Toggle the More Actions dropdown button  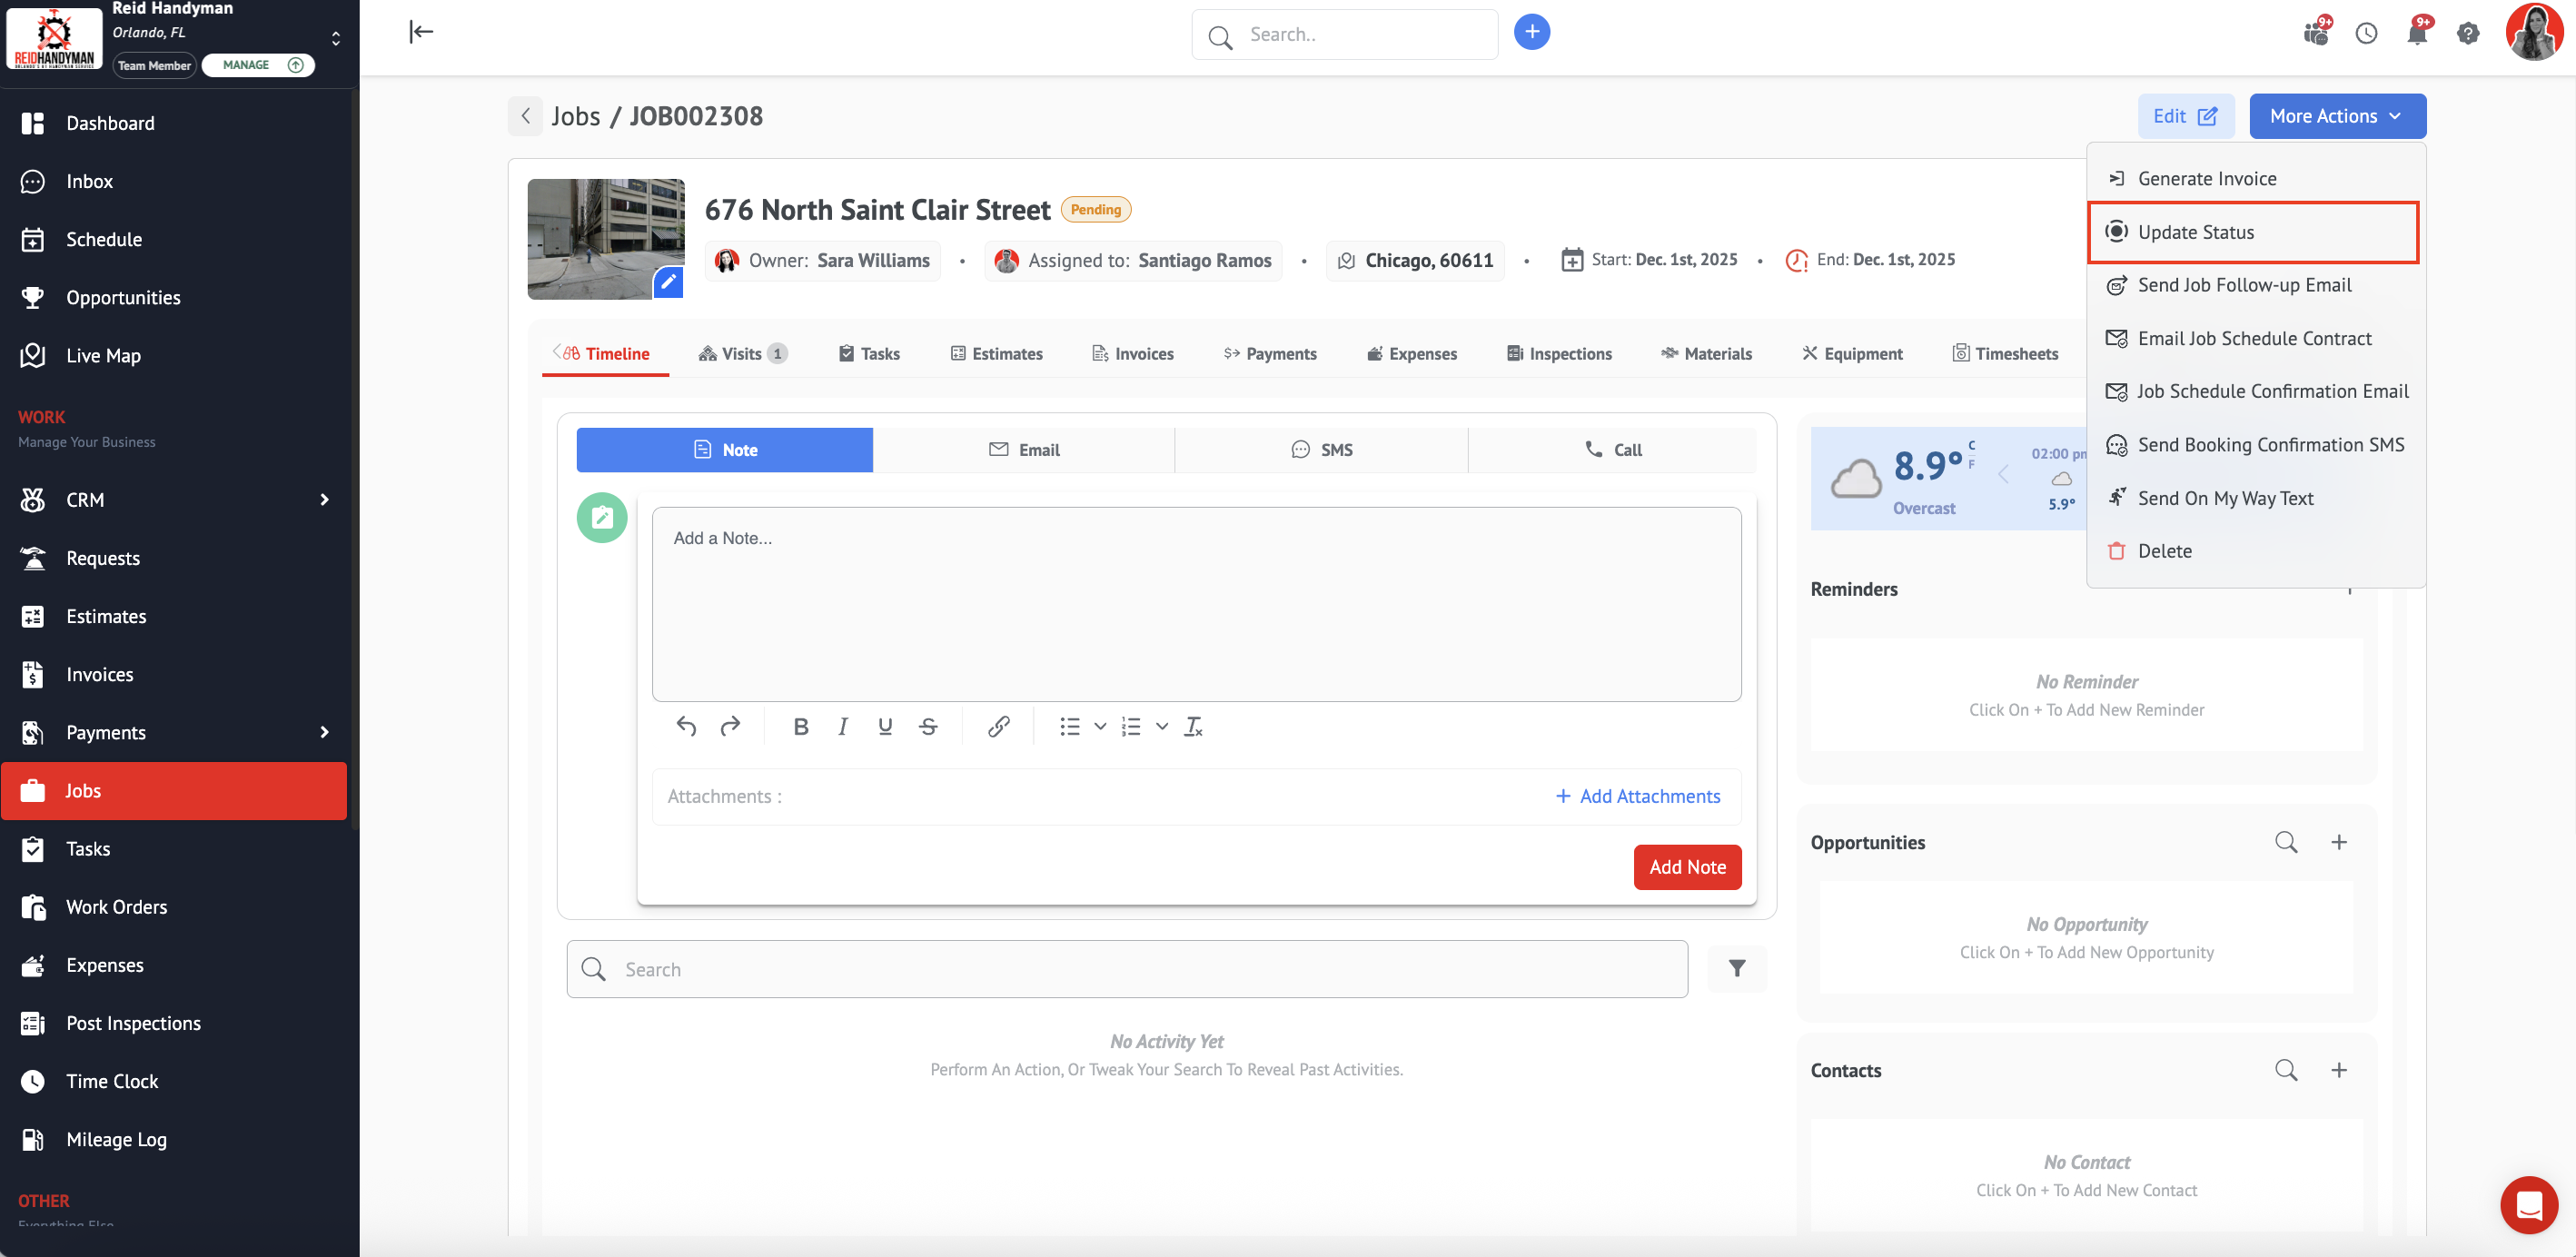(2336, 116)
